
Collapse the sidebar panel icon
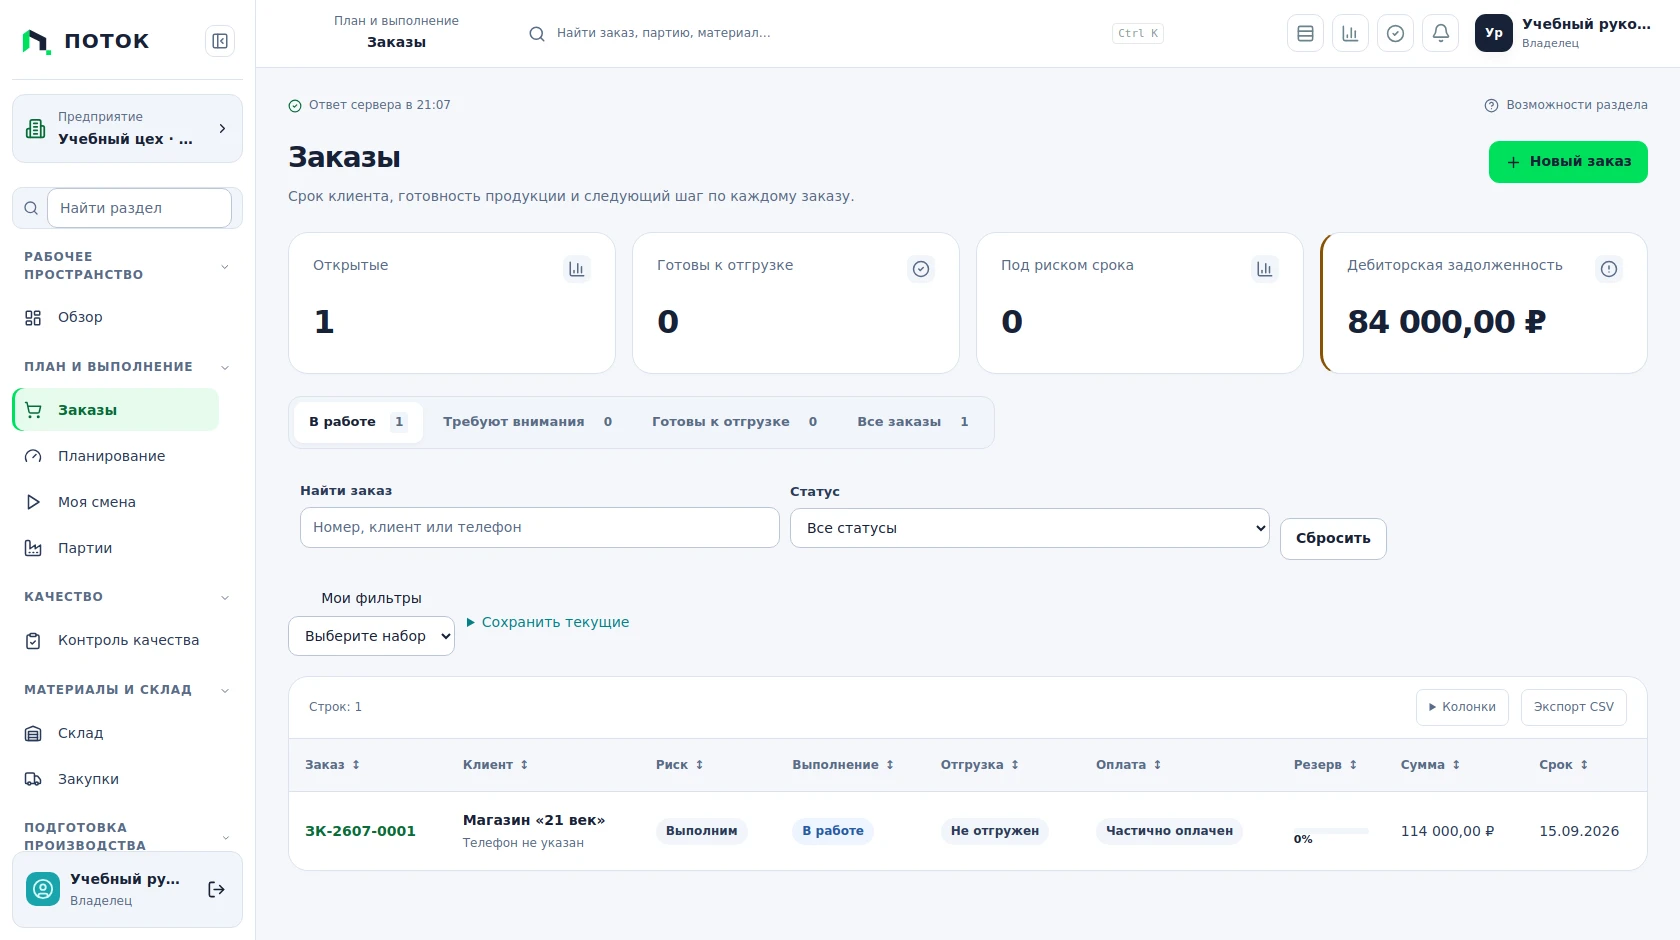220,41
